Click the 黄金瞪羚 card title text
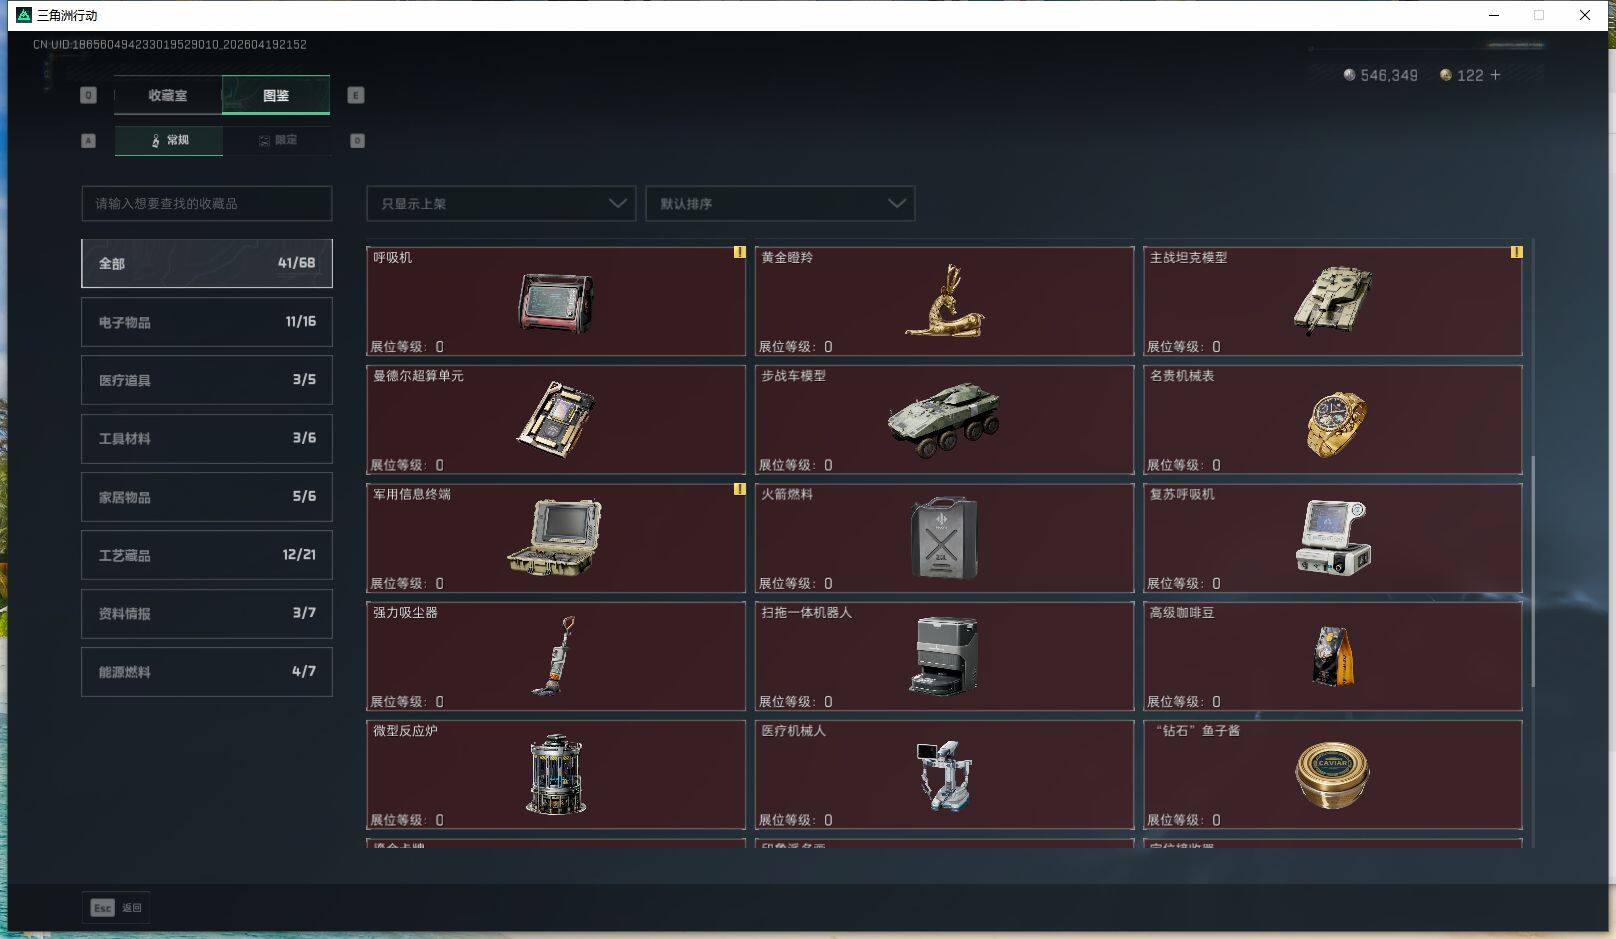This screenshot has height=939, width=1616. click(x=787, y=258)
